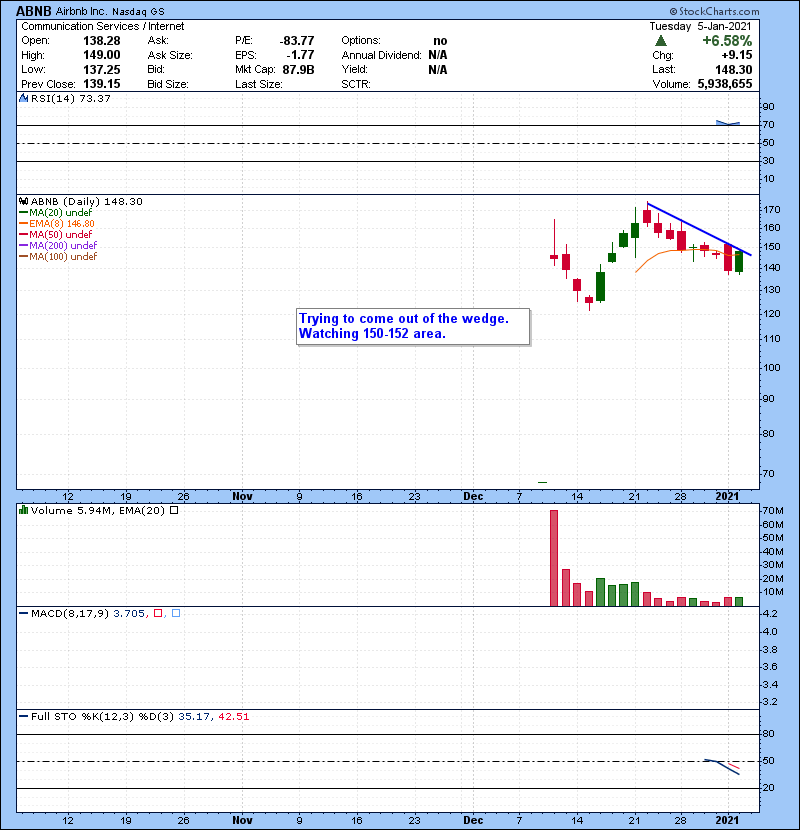Click the Volume 5.94M, EMA(20) label
Screen dimensions: 800x830
pos(98,510)
